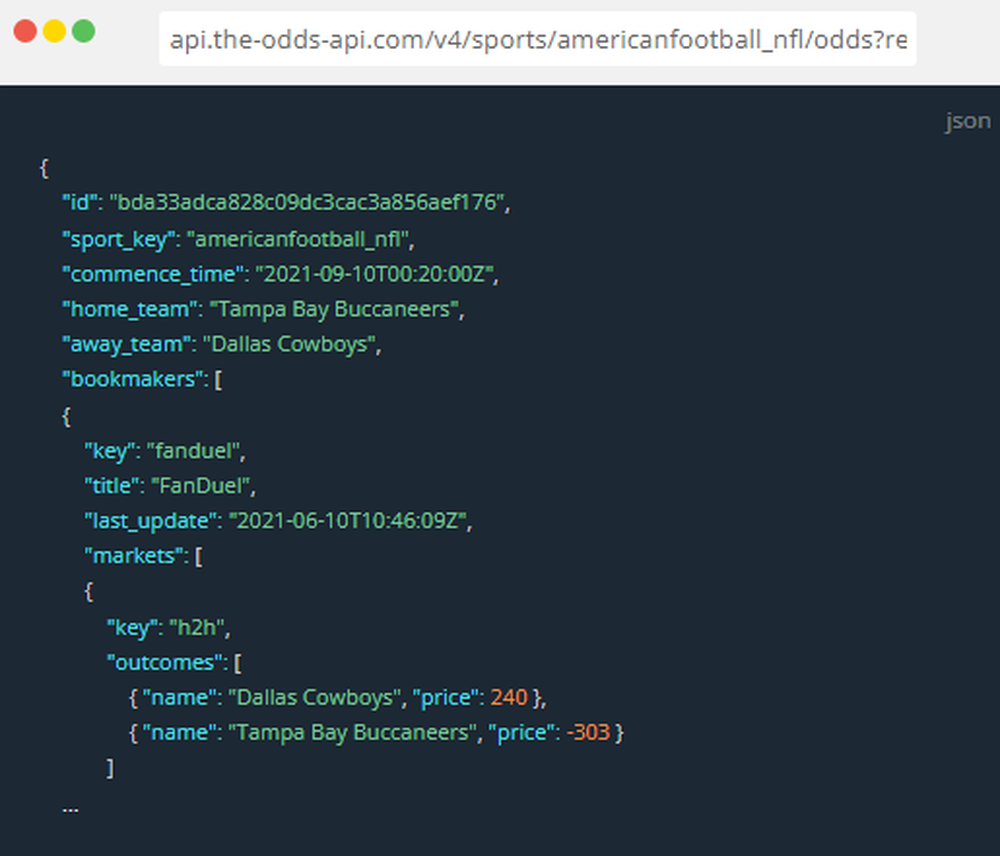
Task: Click the "last_update" key
Action: point(150,521)
